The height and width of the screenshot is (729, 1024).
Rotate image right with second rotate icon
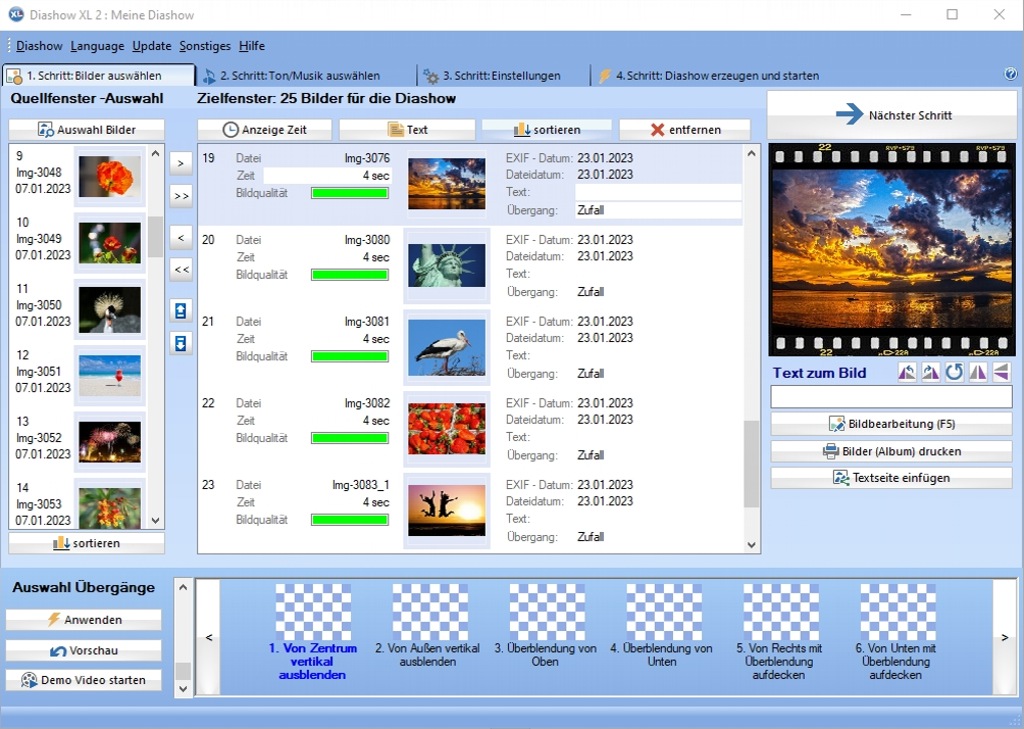click(931, 372)
